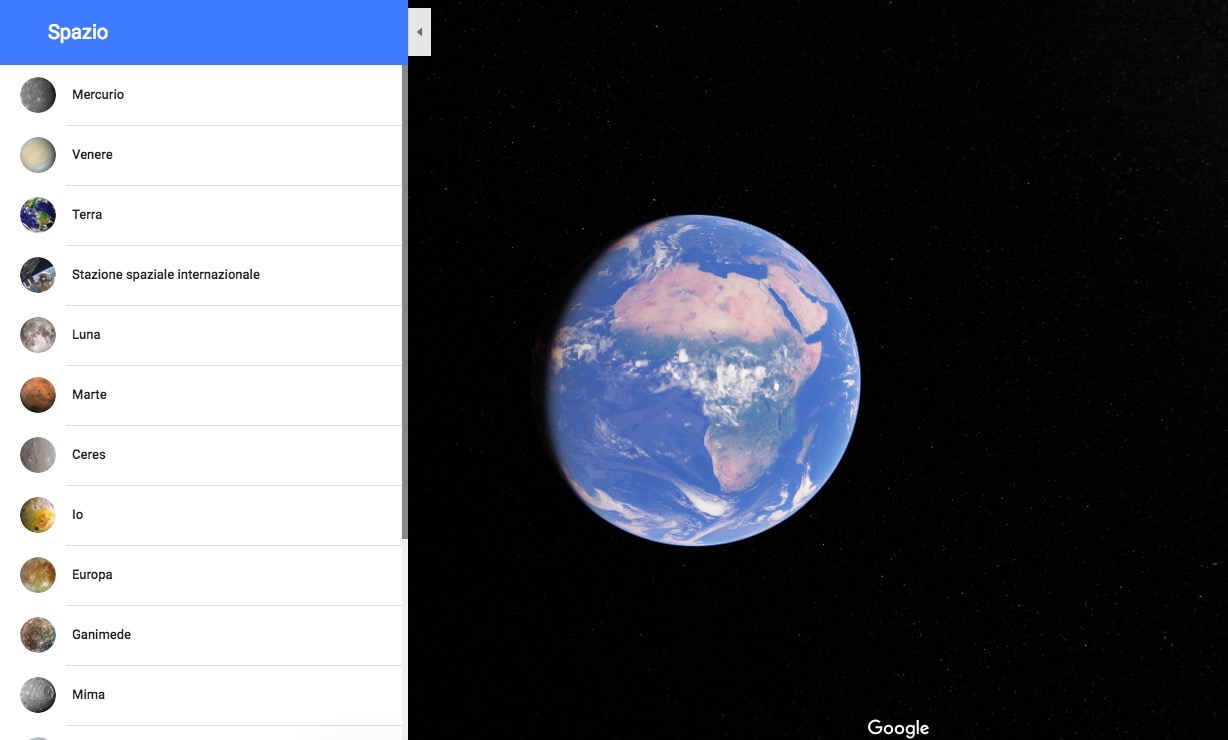Select the yellow Io moon icon
The height and width of the screenshot is (740, 1228).
(x=38, y=515)
